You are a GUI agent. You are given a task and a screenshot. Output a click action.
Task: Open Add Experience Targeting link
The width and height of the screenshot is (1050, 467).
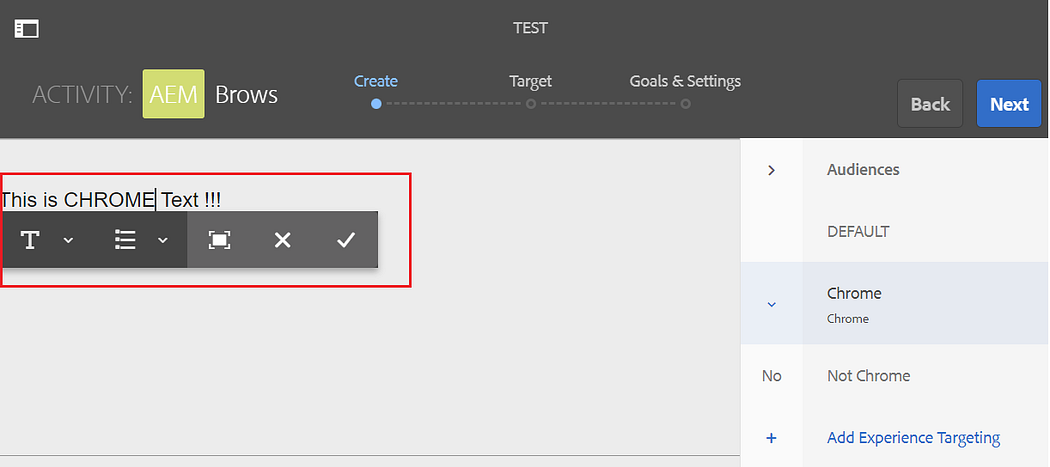913,438
